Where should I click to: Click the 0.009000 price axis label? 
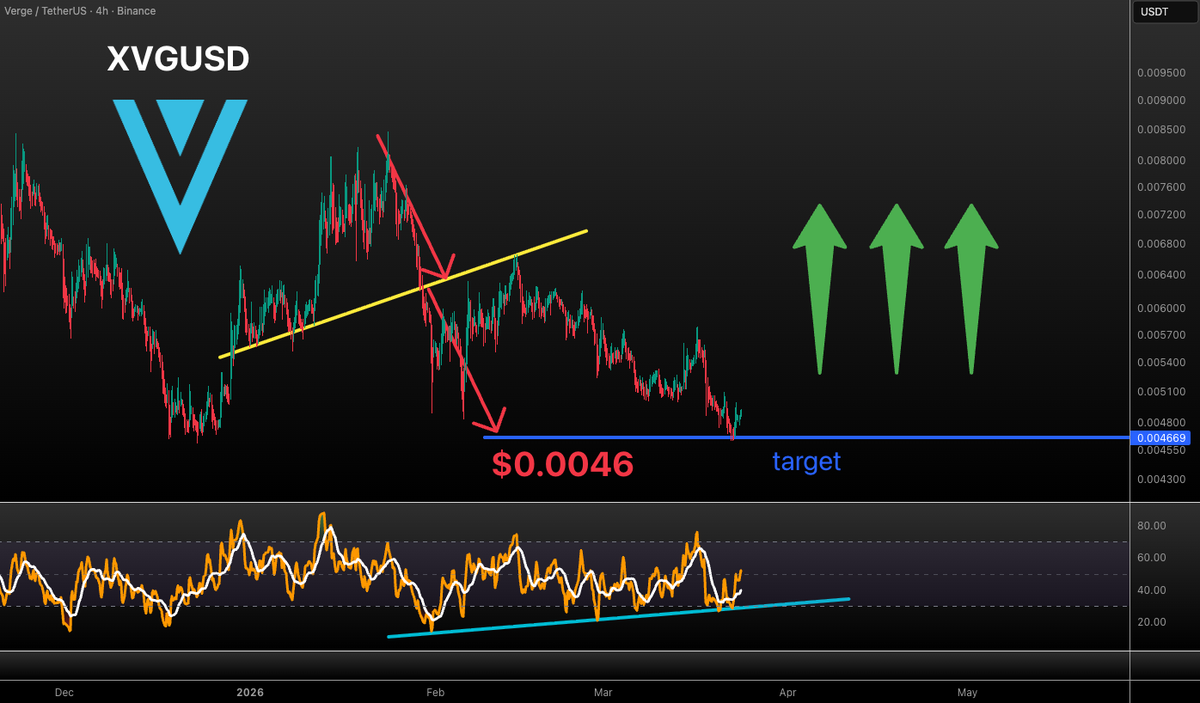[x=1162, y=101]
